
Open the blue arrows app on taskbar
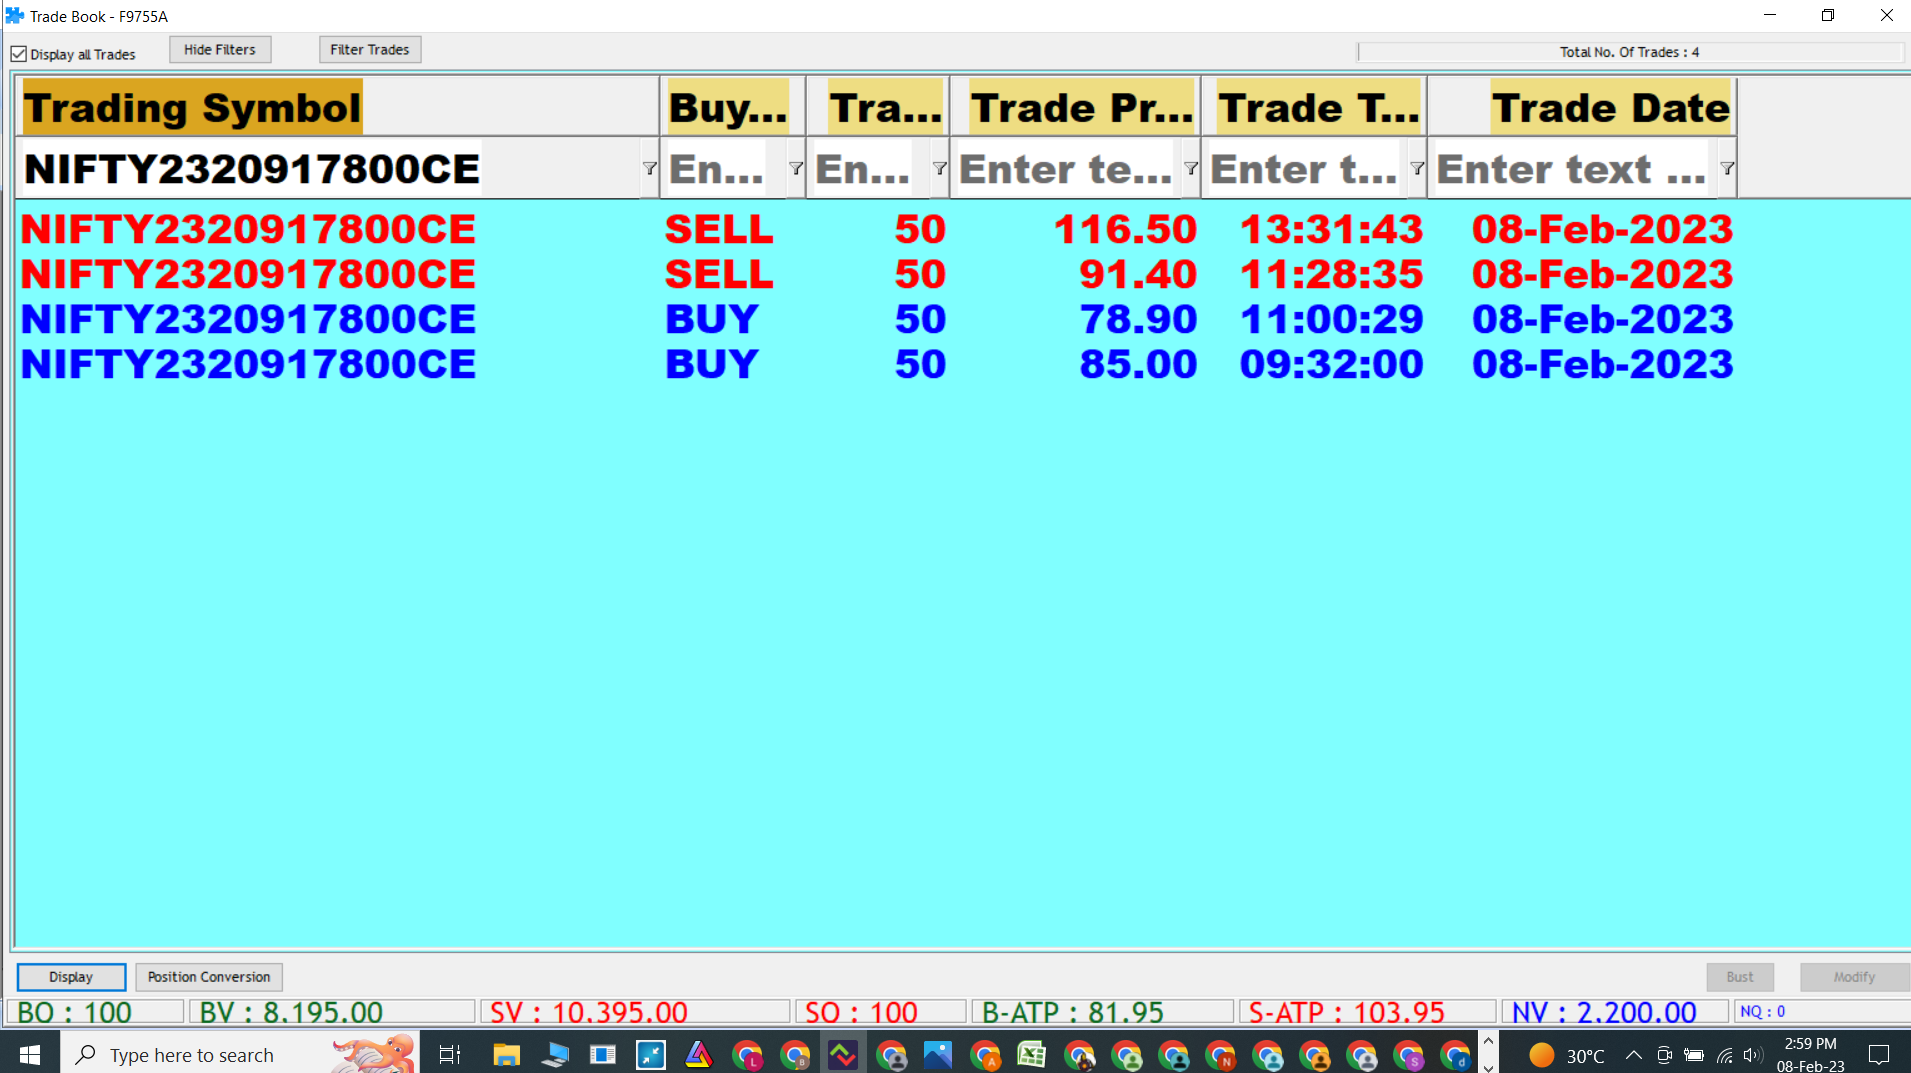click(651, 1054)
